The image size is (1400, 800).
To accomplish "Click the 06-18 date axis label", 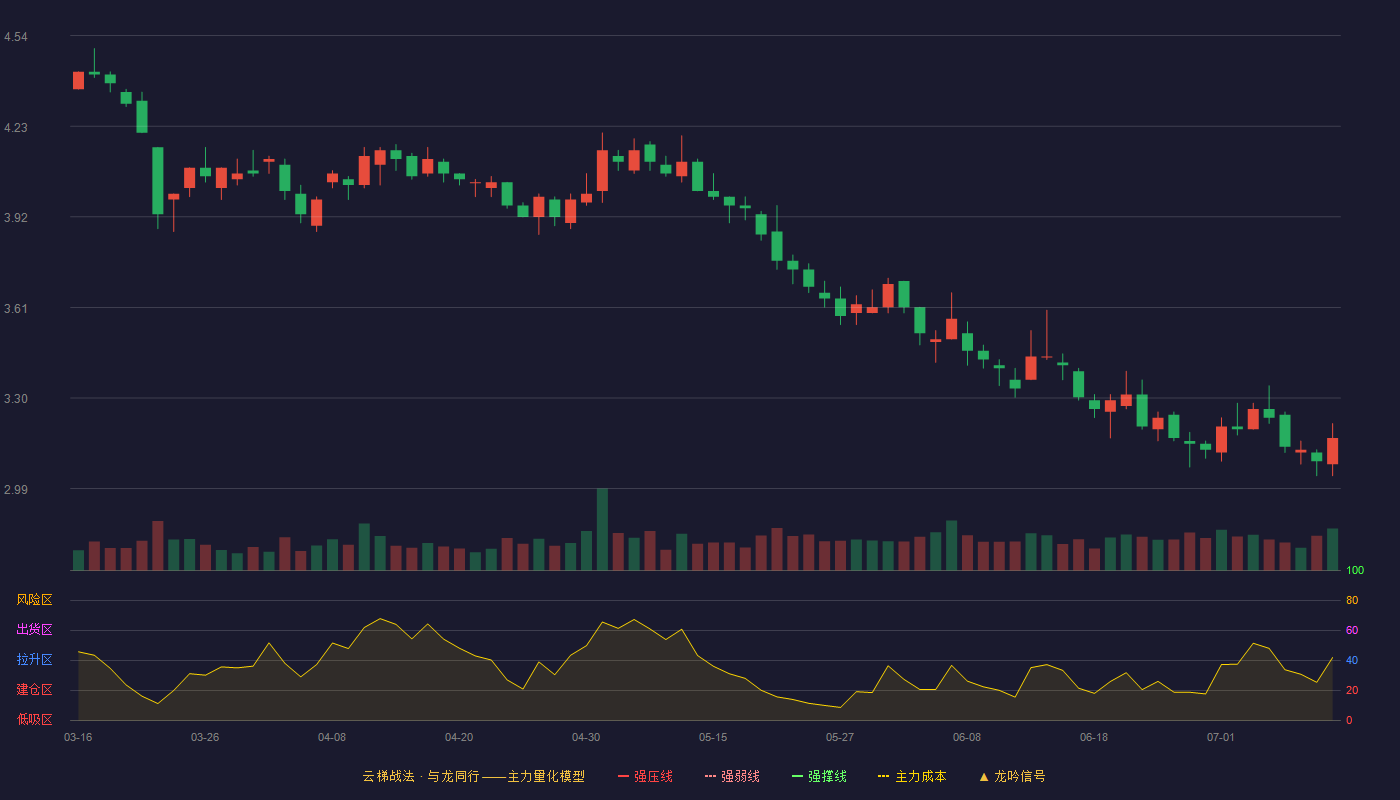I will [x=1094, y=737].
